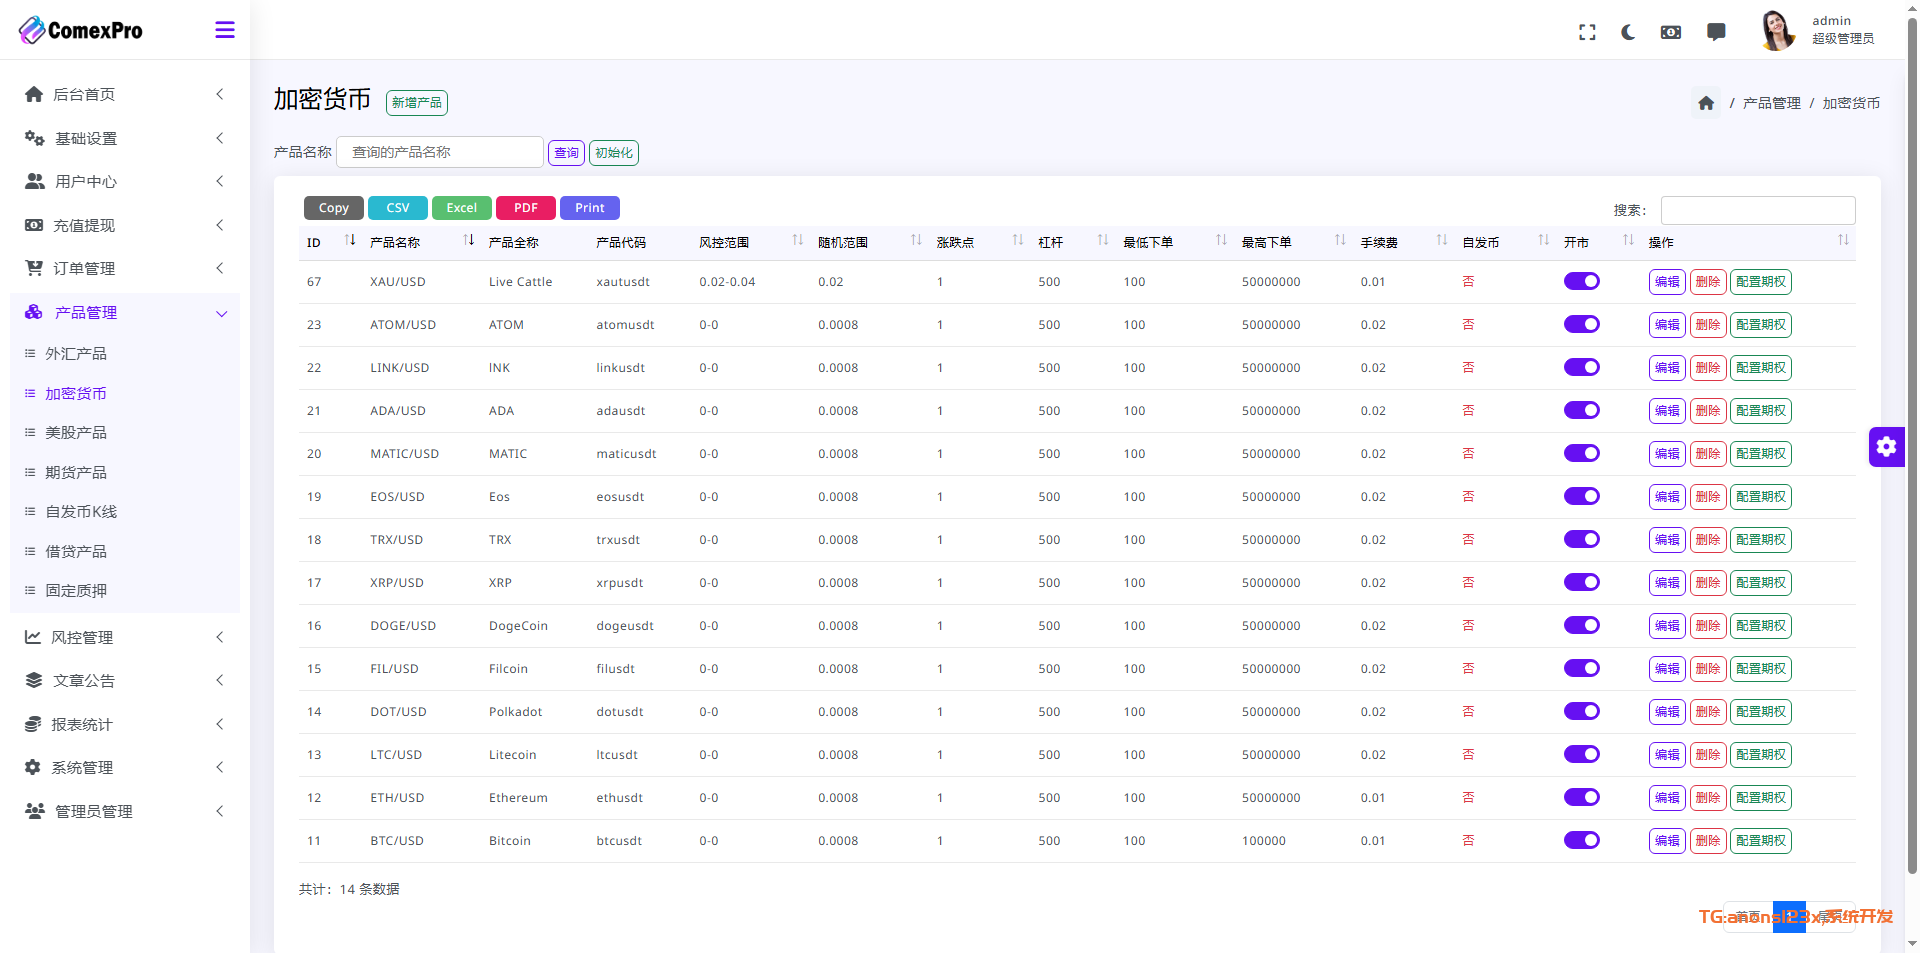Toggle market open switch for XAU/USD
The width and height of the screenshot is (1920, 953).
click(1581, 282)
